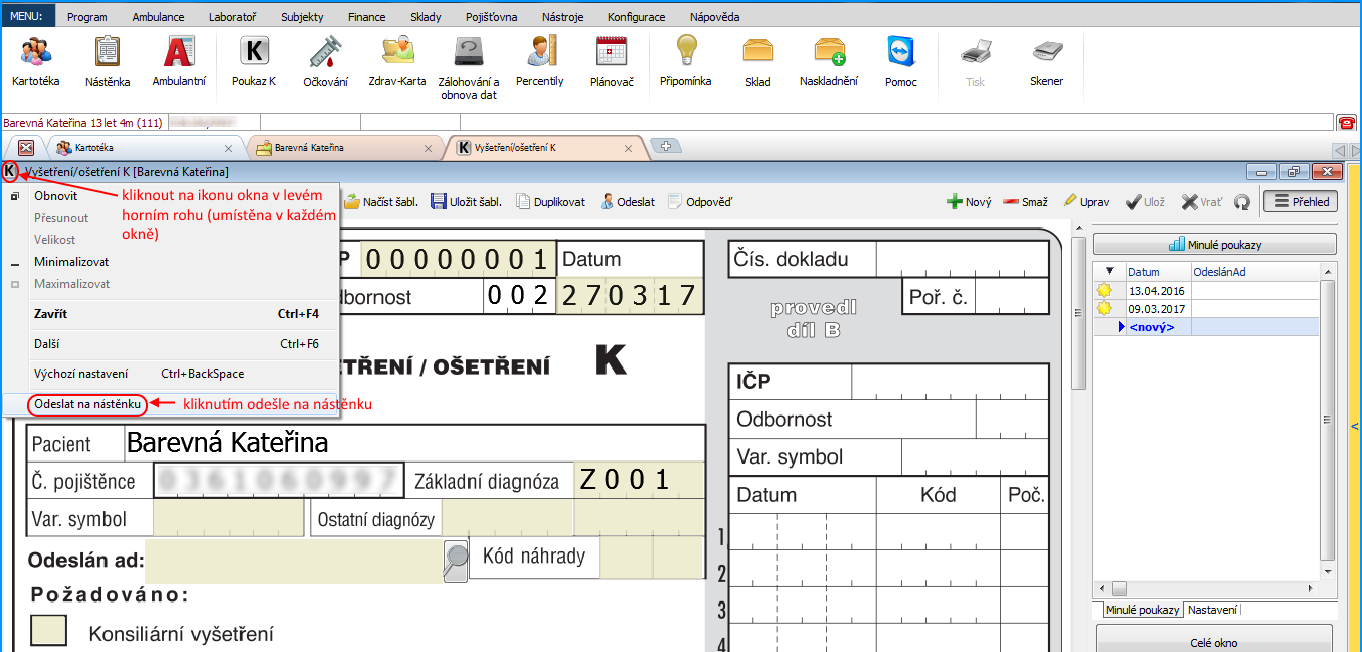Tick the Konsiliární vyšetření checkbox
This screenshot has width=1362, height=652.
click(48, 631)
